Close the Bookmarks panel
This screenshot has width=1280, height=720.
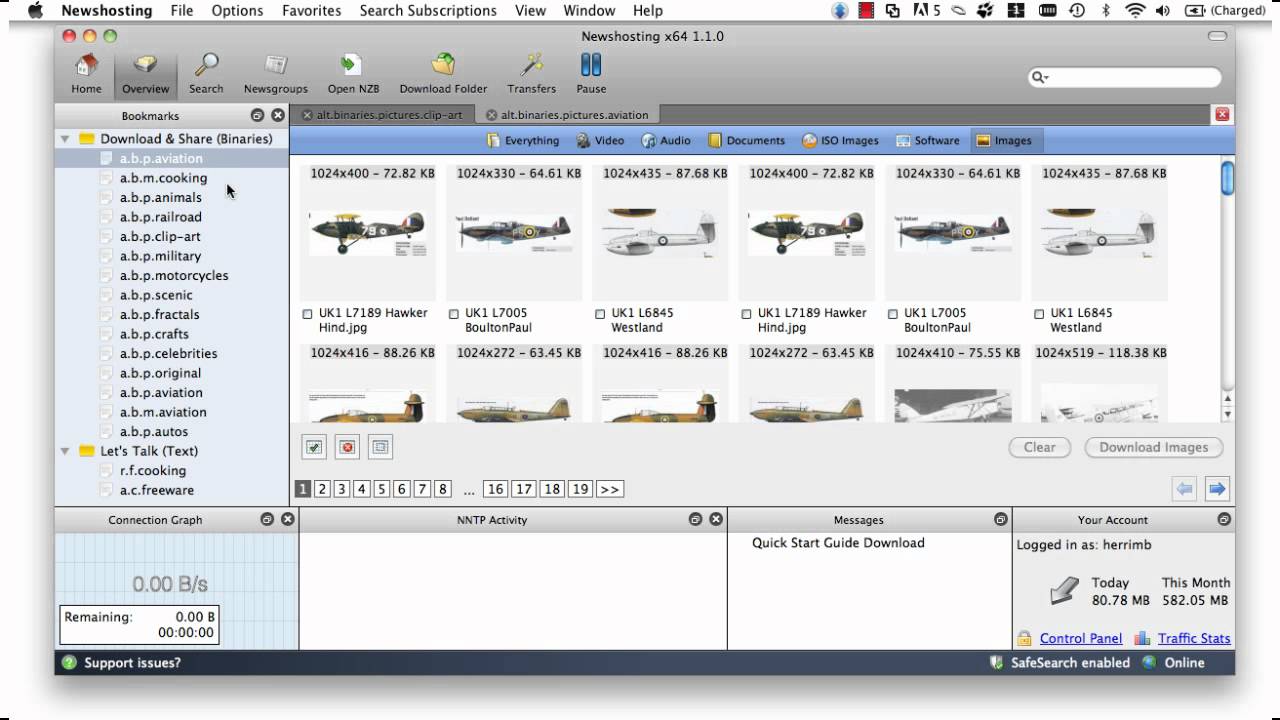point(278,115)
